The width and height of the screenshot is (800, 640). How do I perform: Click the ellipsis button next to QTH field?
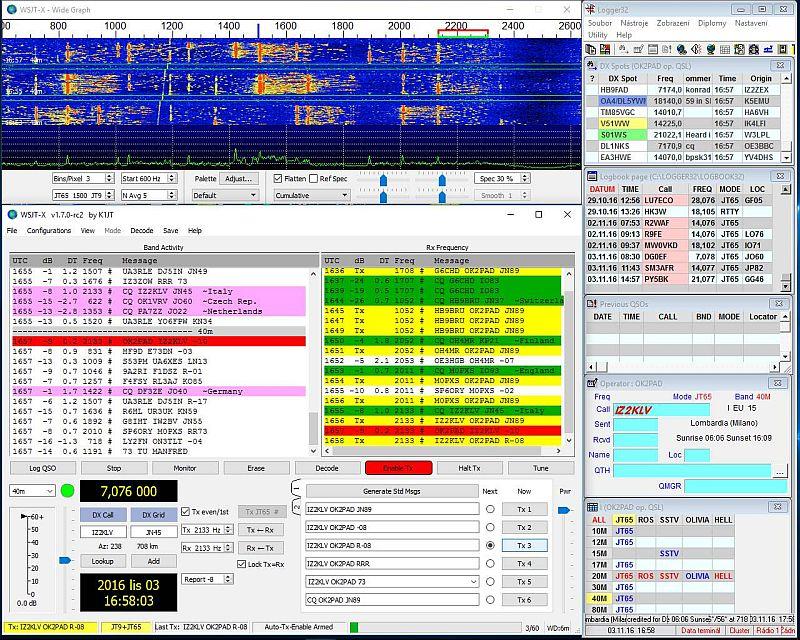click(779, 472)
